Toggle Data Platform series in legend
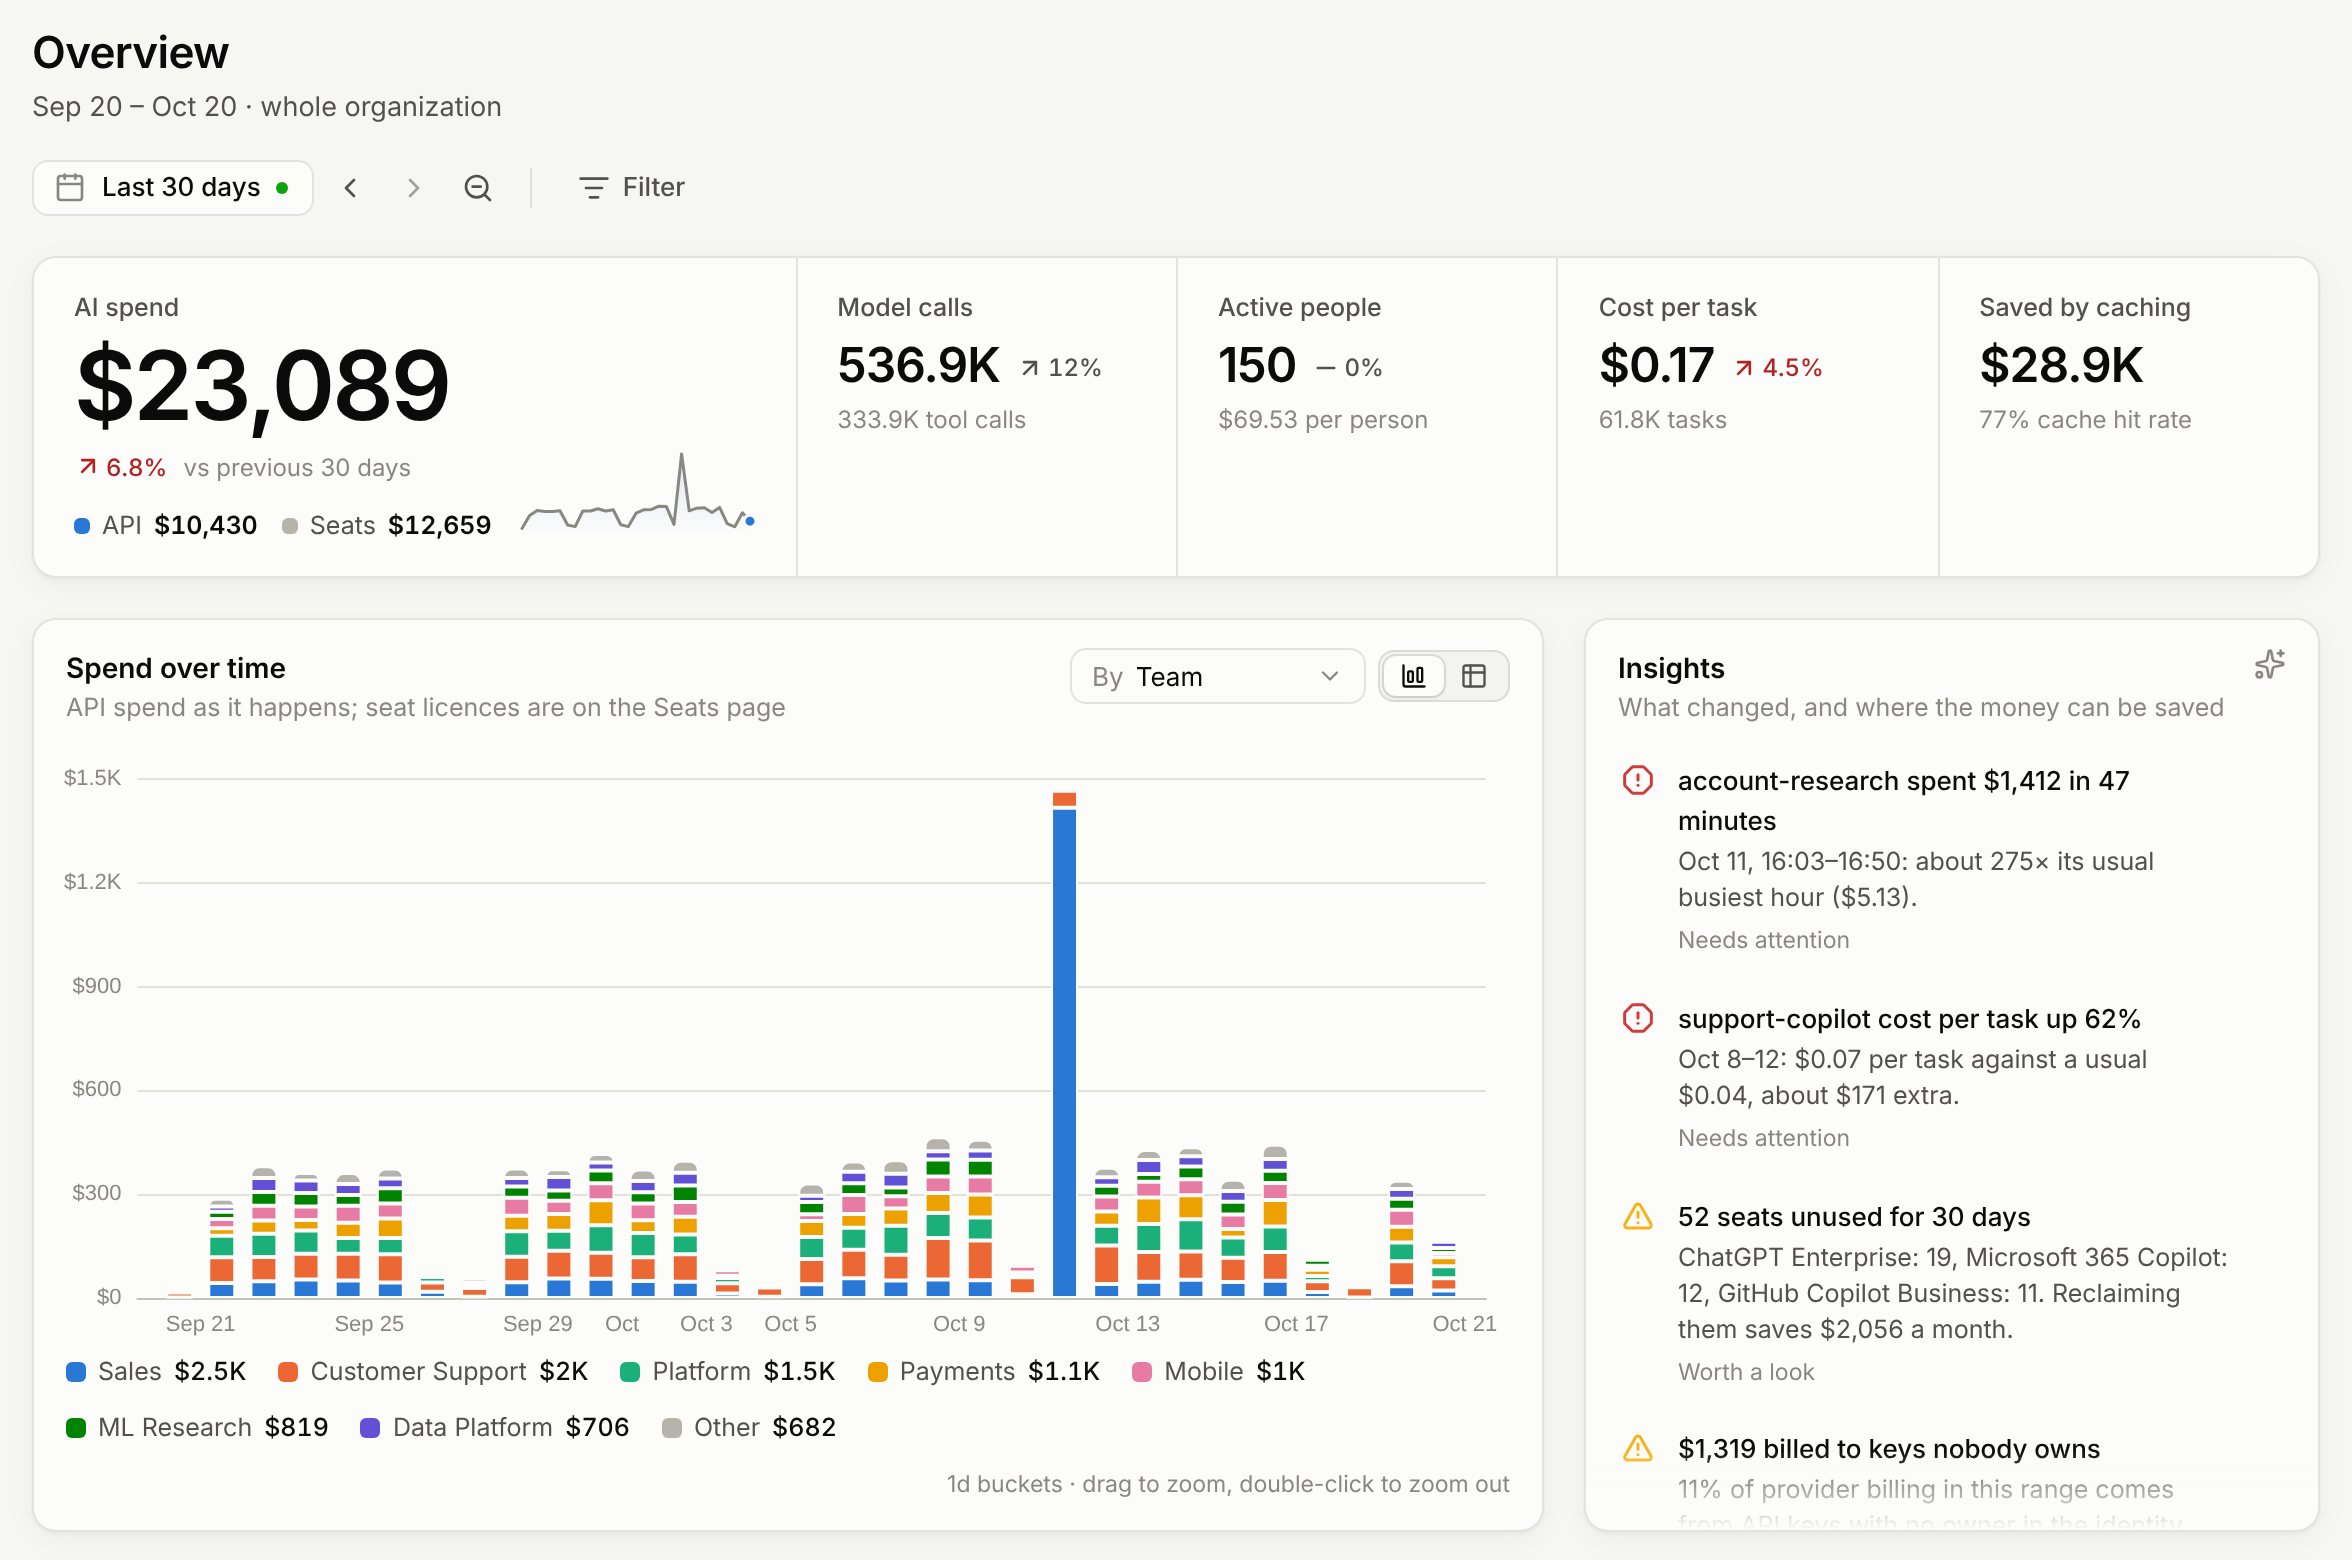The image size is (2352, 1560). click(495, 1428)
